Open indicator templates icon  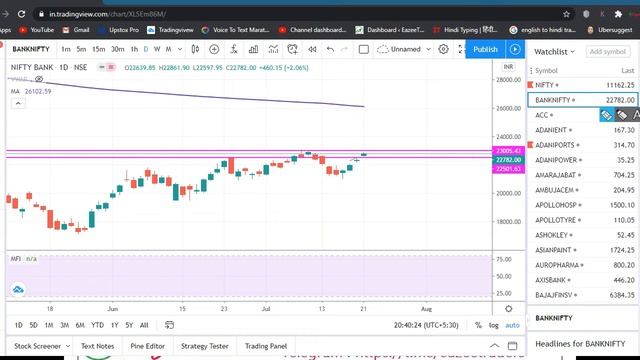(273, 49)
